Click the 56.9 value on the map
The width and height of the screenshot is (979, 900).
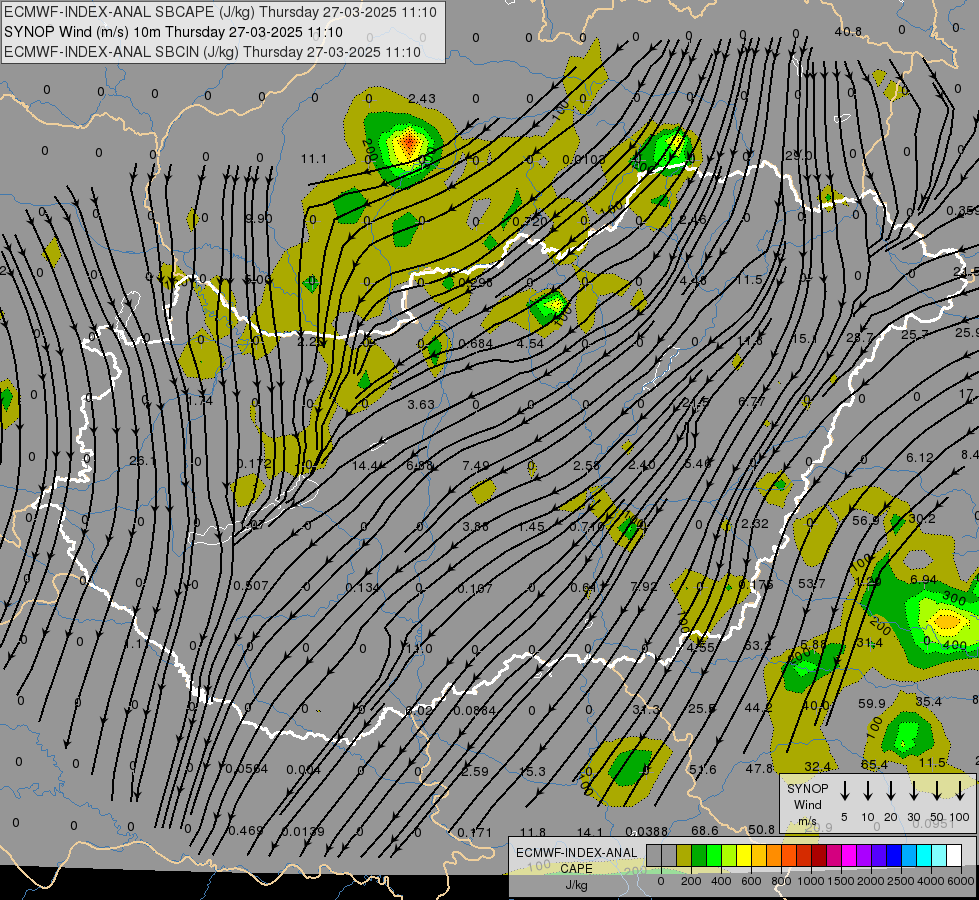tap(865, 520)
